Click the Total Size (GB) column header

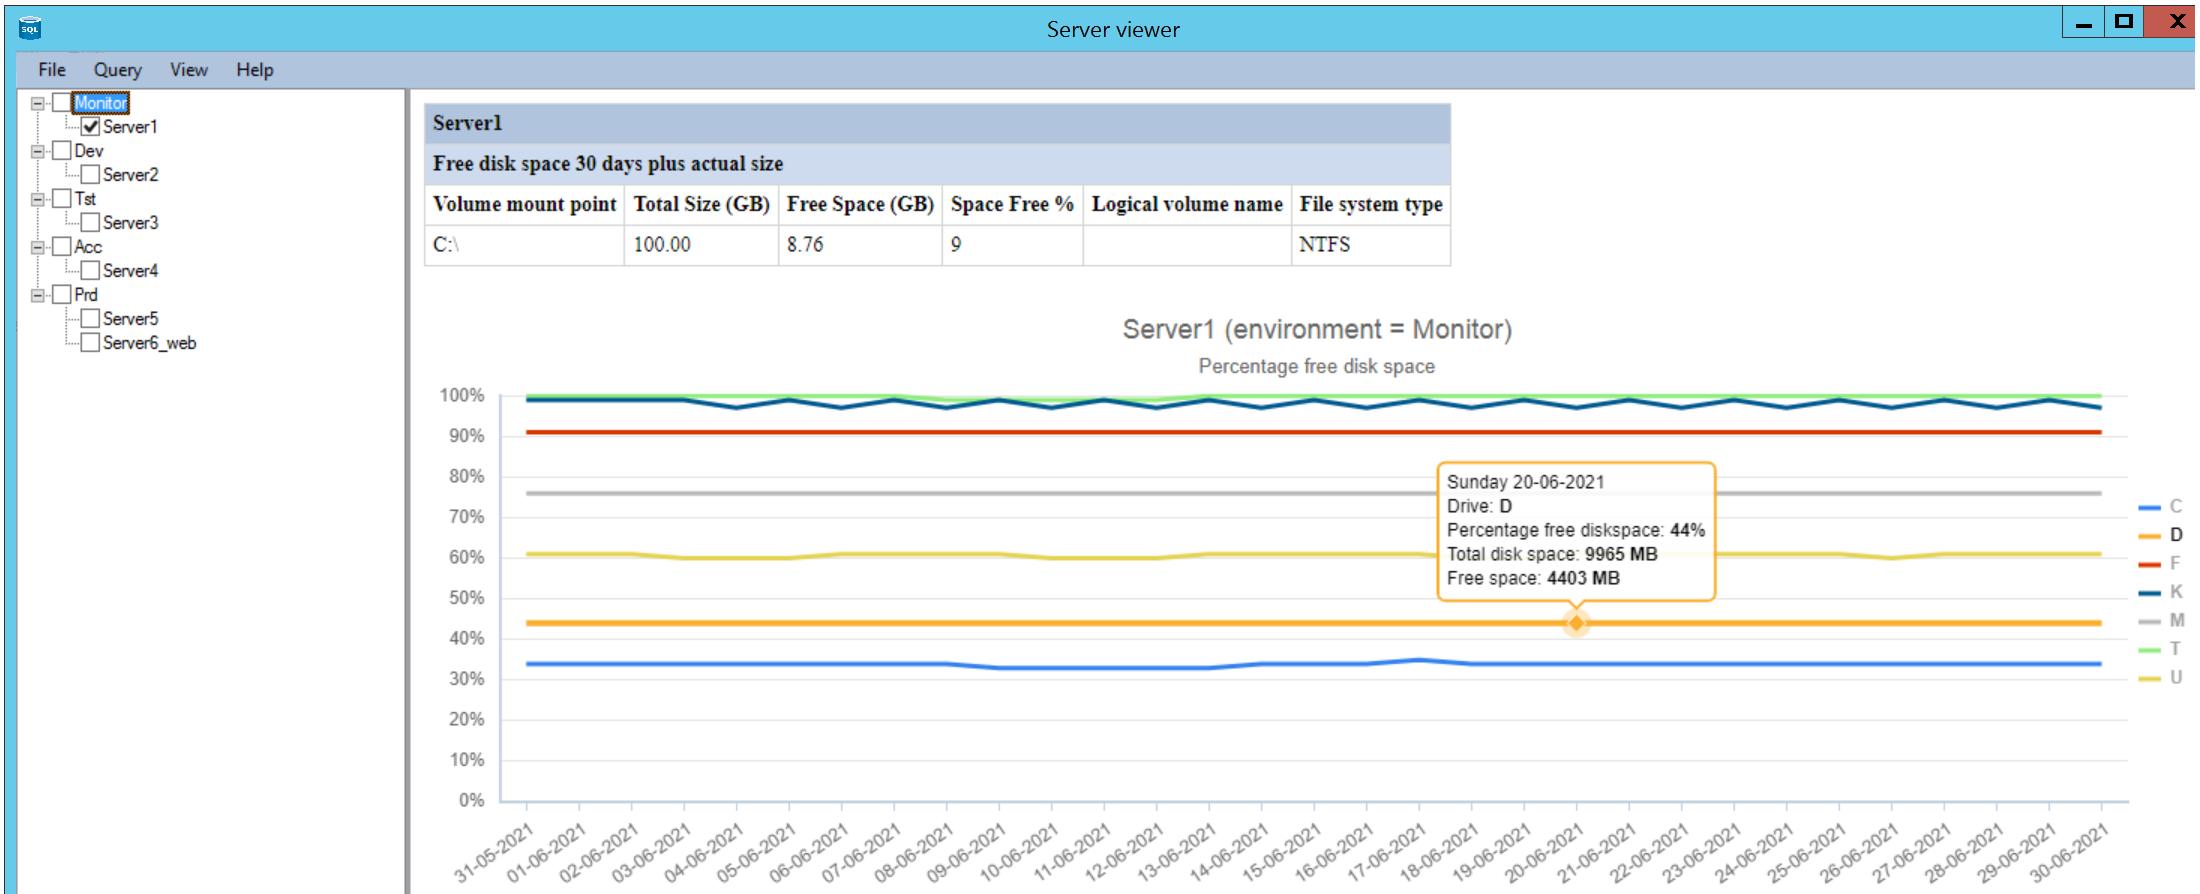coord(701,204)
